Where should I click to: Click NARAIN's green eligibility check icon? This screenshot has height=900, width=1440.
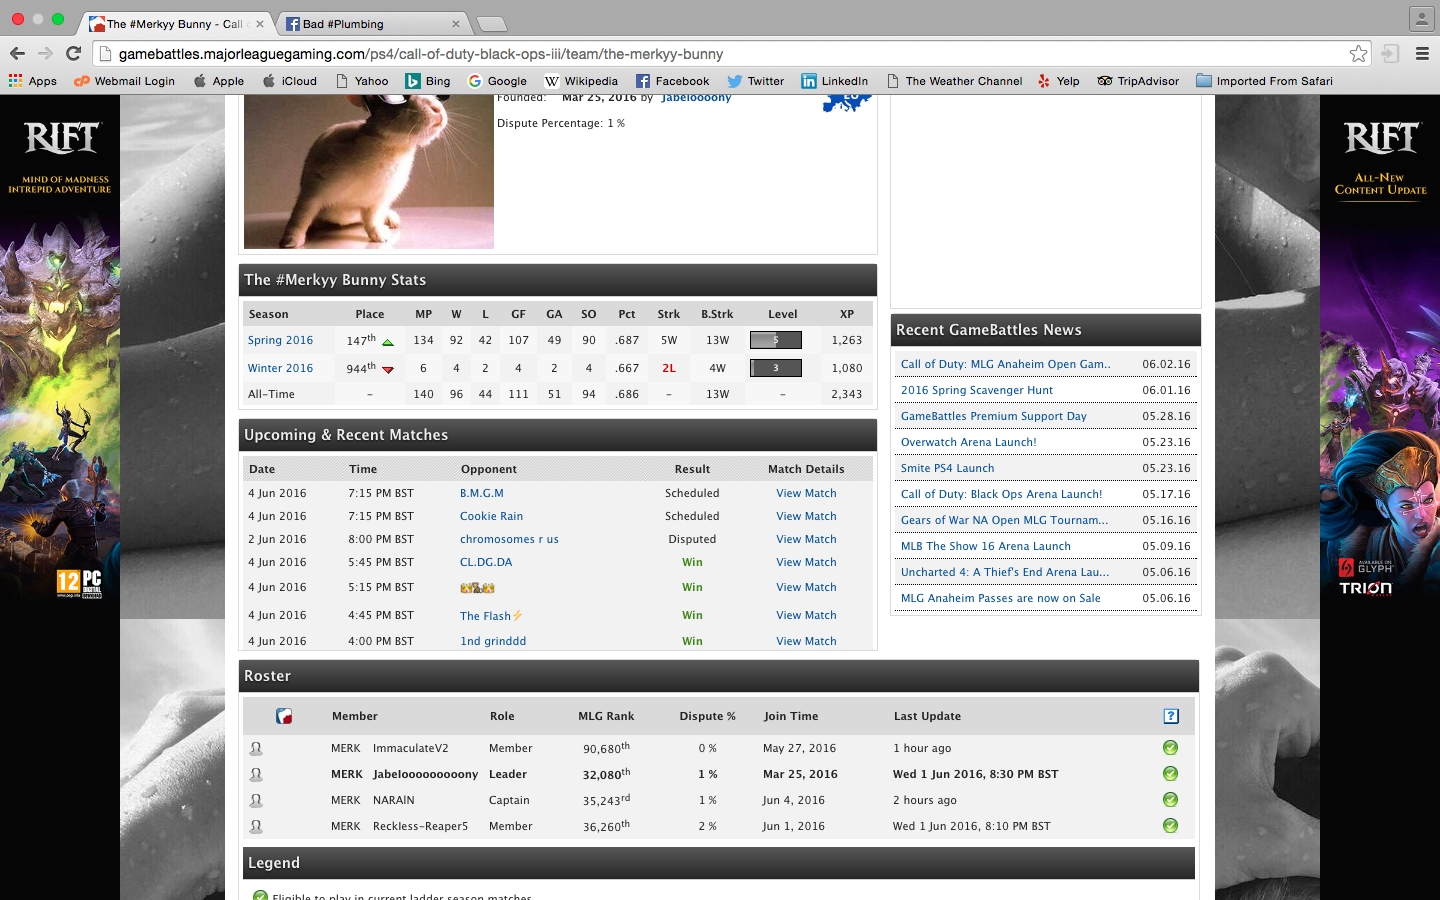[1170, 800]
